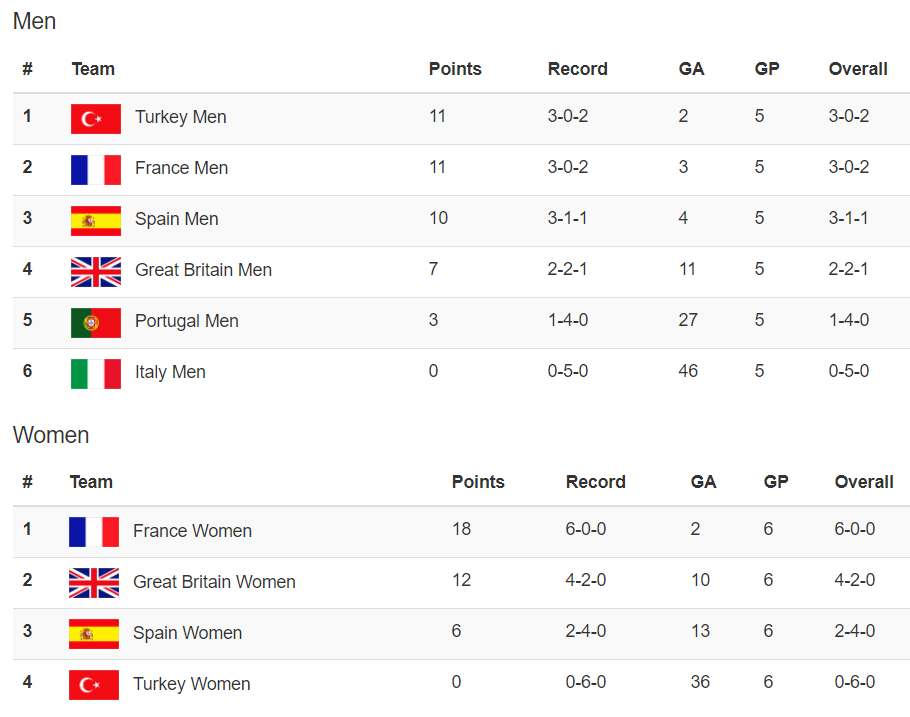Click the Overall header in Women table

pos(864,482)
